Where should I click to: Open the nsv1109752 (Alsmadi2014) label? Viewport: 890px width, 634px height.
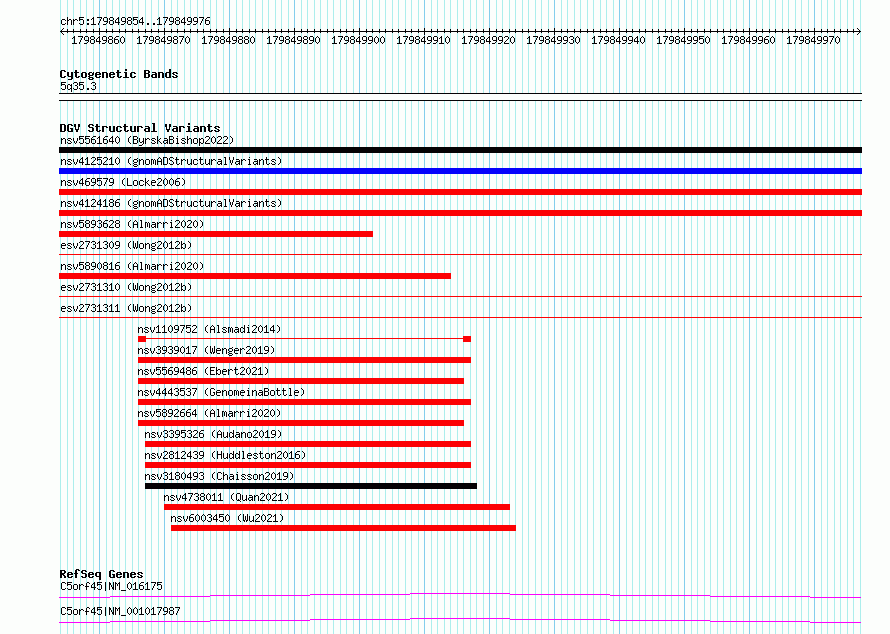[x=209, y=329]
